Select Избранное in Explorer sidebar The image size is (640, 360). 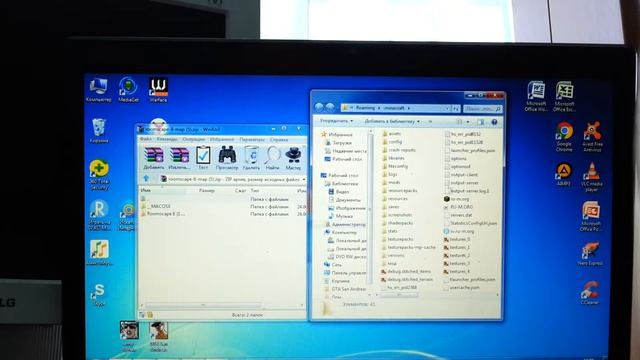coord(337,134)
